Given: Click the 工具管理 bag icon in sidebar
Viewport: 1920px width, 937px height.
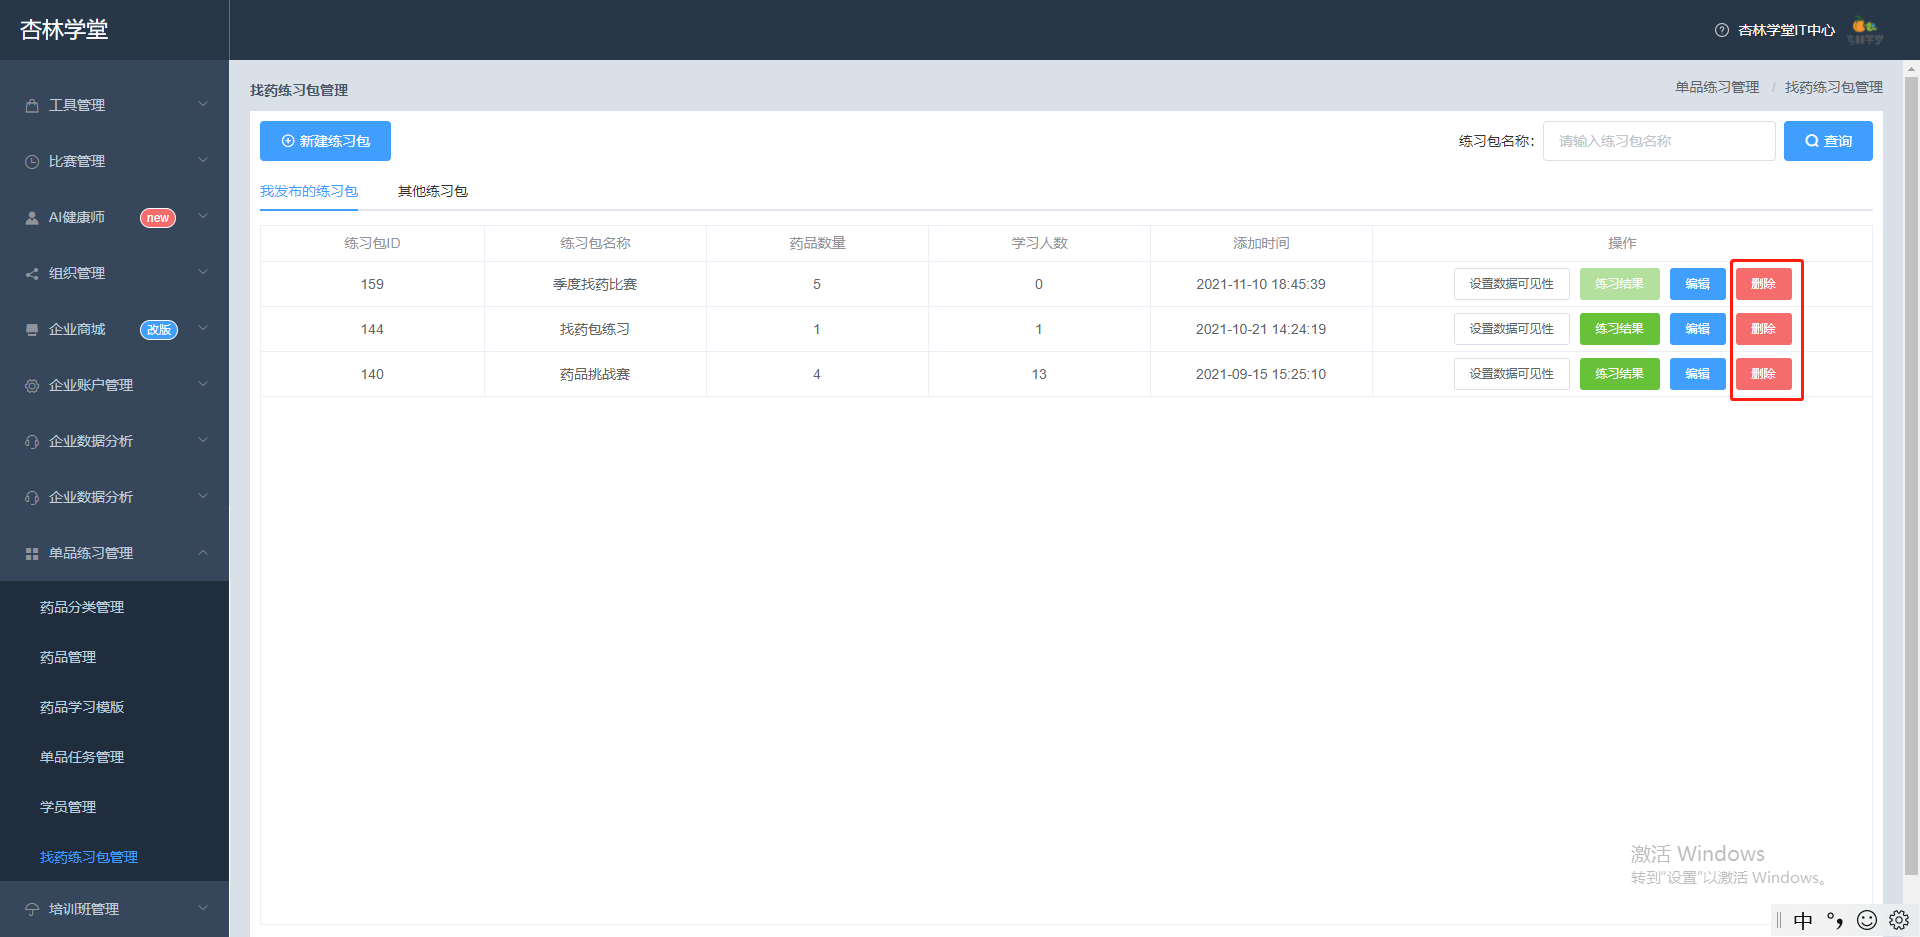Looking at the screenshot, I should point(32,106).
